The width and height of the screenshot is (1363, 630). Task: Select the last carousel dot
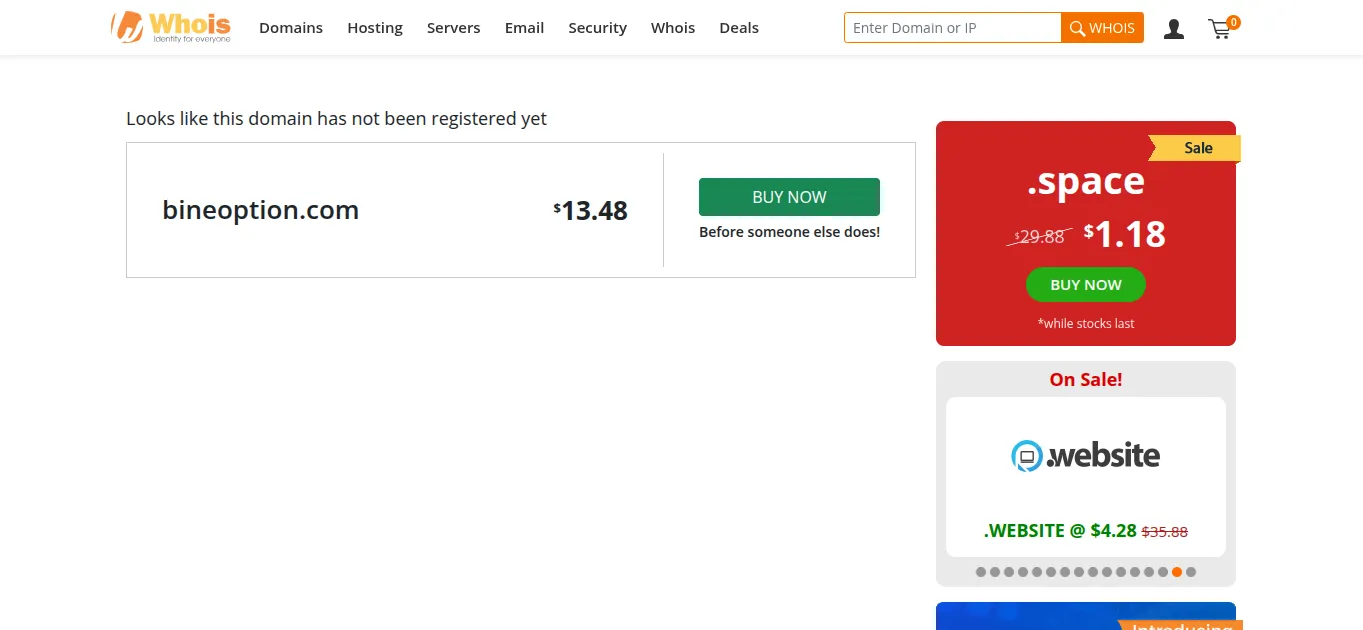(x=1191, y=572)
